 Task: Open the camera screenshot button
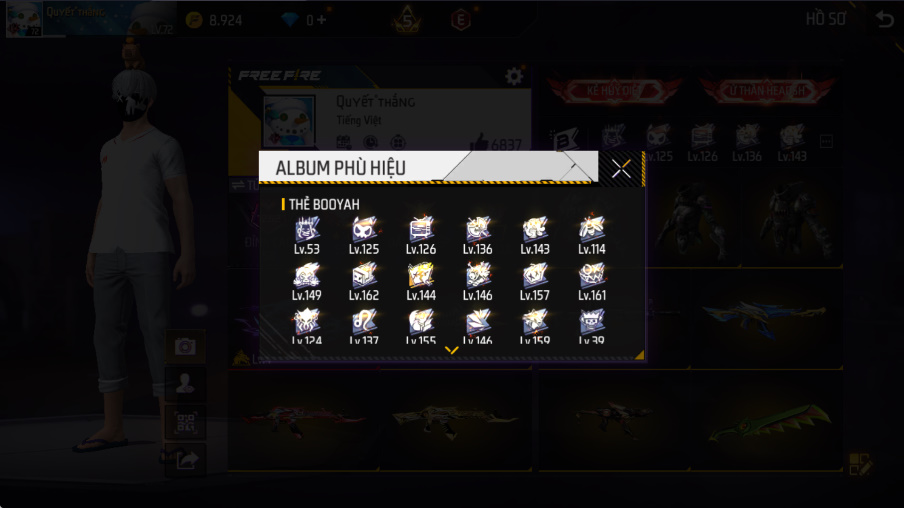click(185, 347)
